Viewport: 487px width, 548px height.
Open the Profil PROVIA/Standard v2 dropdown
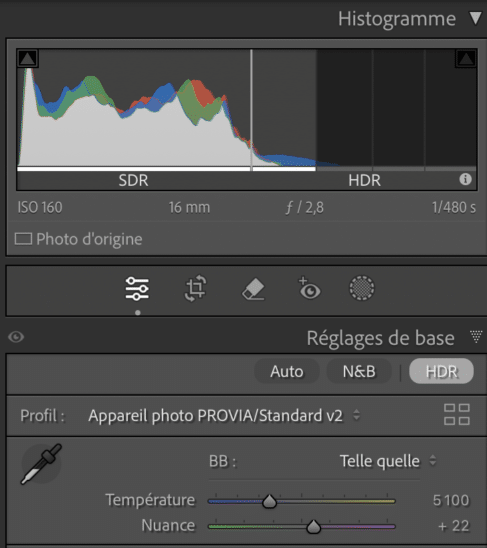[224, 416]
